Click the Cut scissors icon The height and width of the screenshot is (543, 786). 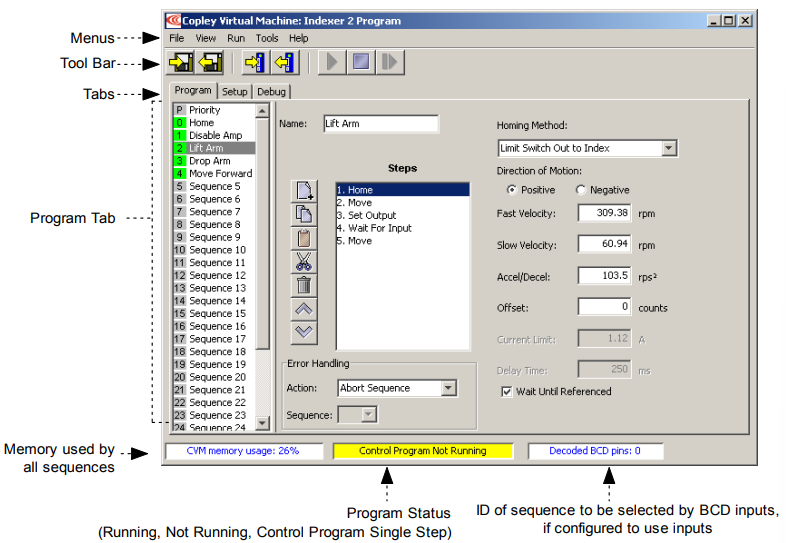pos(304,262)
